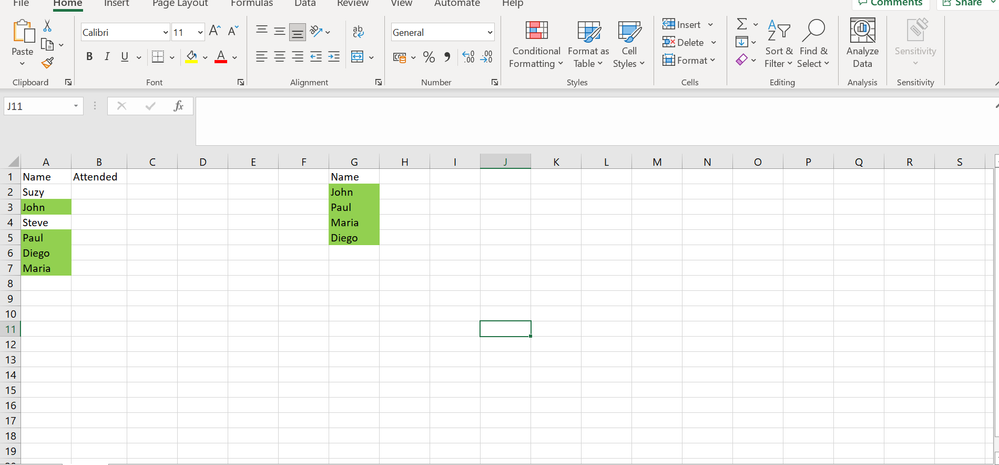
Task: Open Conditional Formatting menu
Action: pos(536,45)
